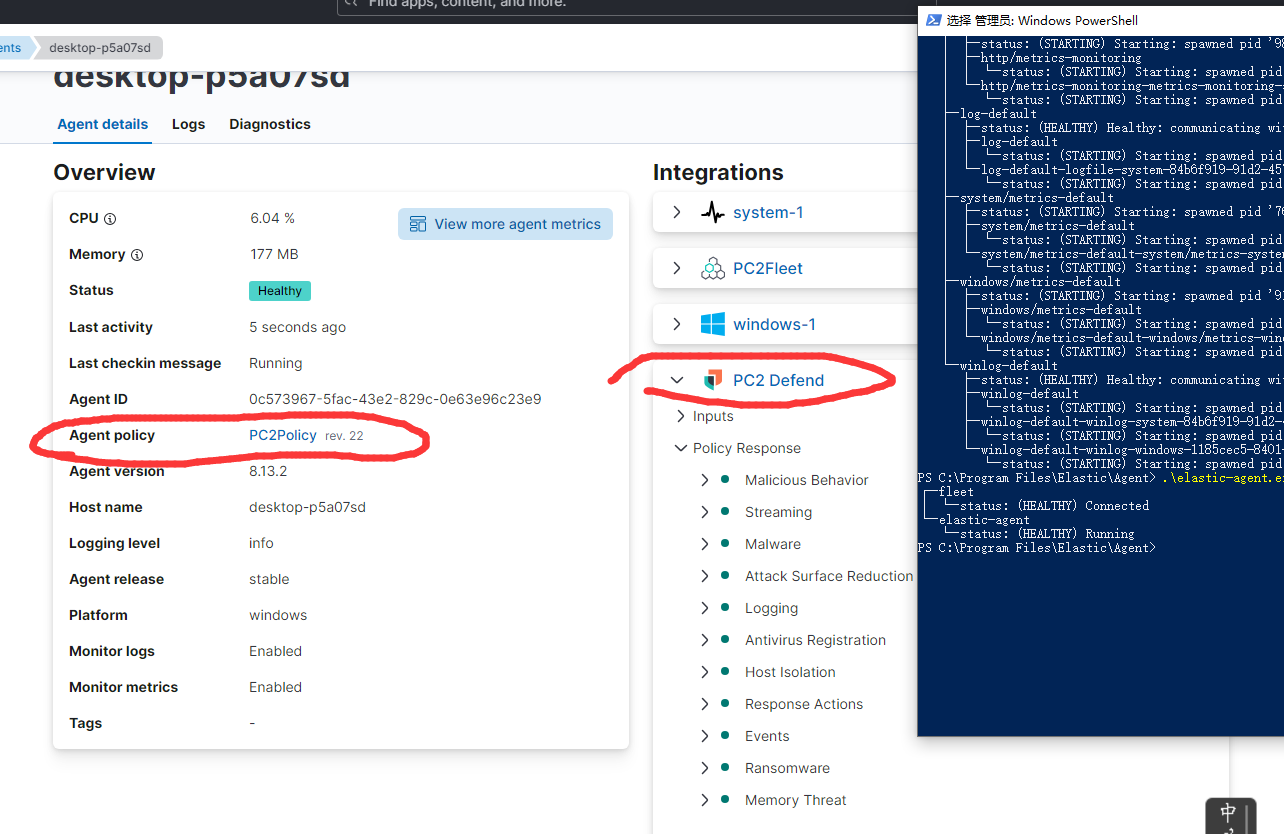Click the final empty PowerShell prompt line
1284x834 pixels.
coord(1036,548)
